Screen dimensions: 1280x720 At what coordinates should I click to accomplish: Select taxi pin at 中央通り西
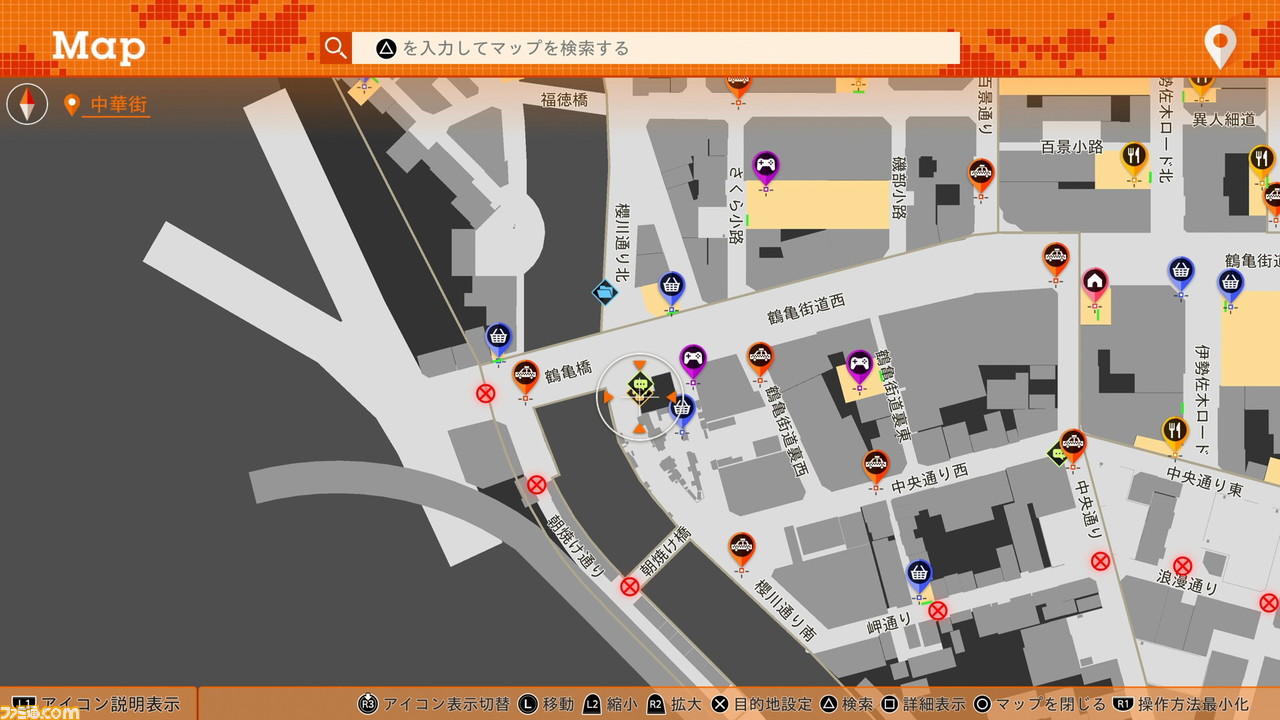pyautogui.click(x=876, y=467)
